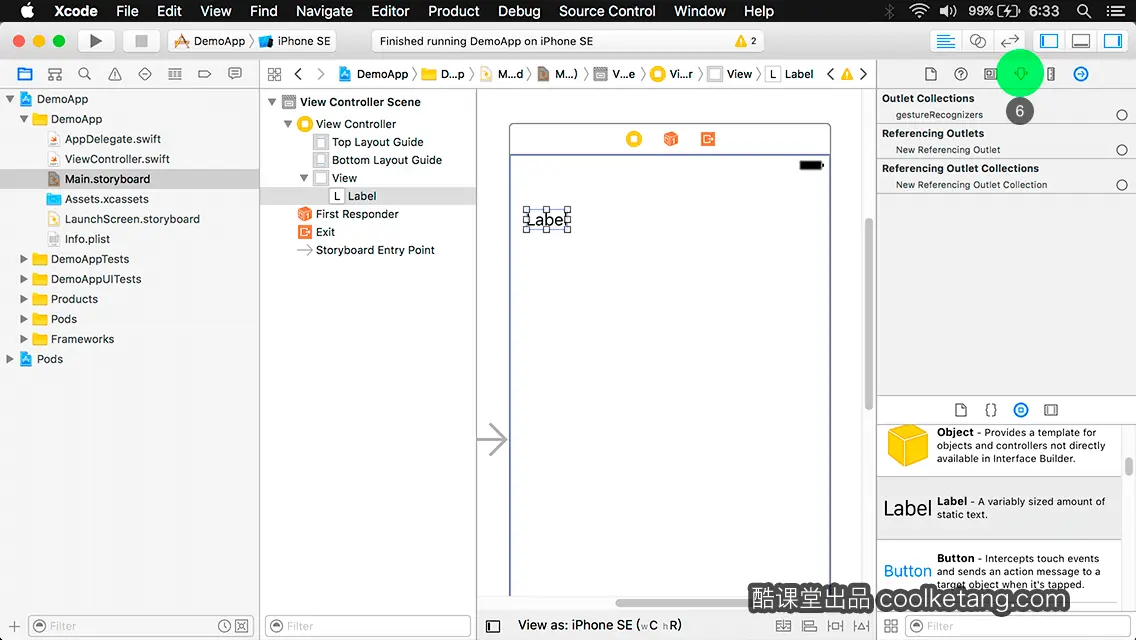The image size is (1136, 640).
Task: Go back in editor history
Action: point(298,74)
